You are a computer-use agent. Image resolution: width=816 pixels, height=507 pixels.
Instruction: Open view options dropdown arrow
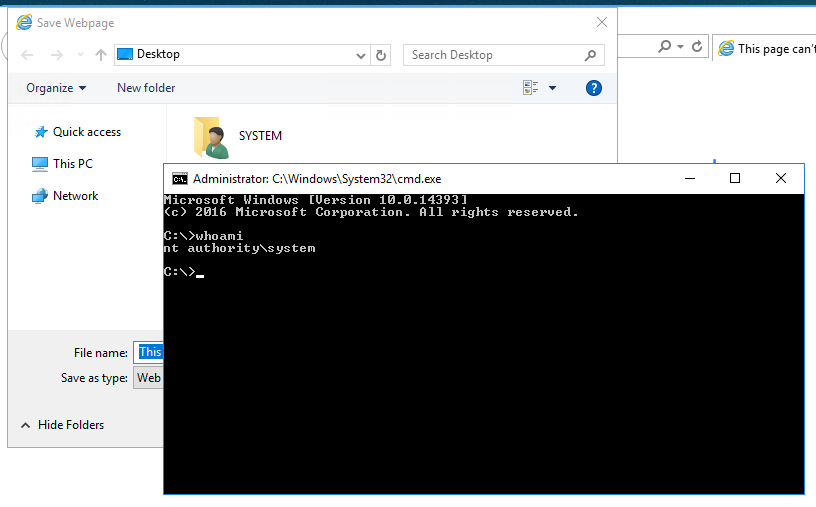click(553, 88)
